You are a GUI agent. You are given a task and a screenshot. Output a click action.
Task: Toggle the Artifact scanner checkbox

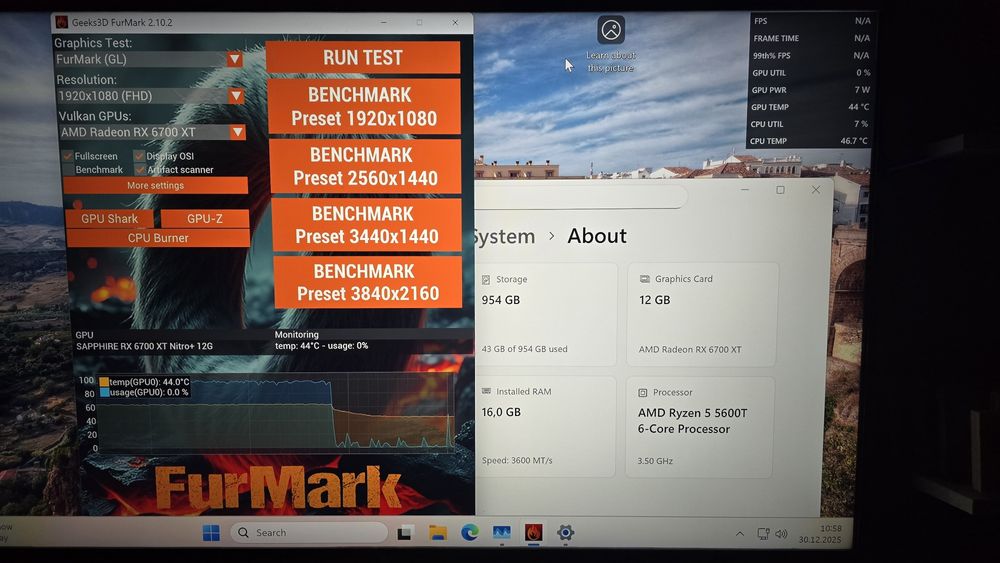point(140,170)
